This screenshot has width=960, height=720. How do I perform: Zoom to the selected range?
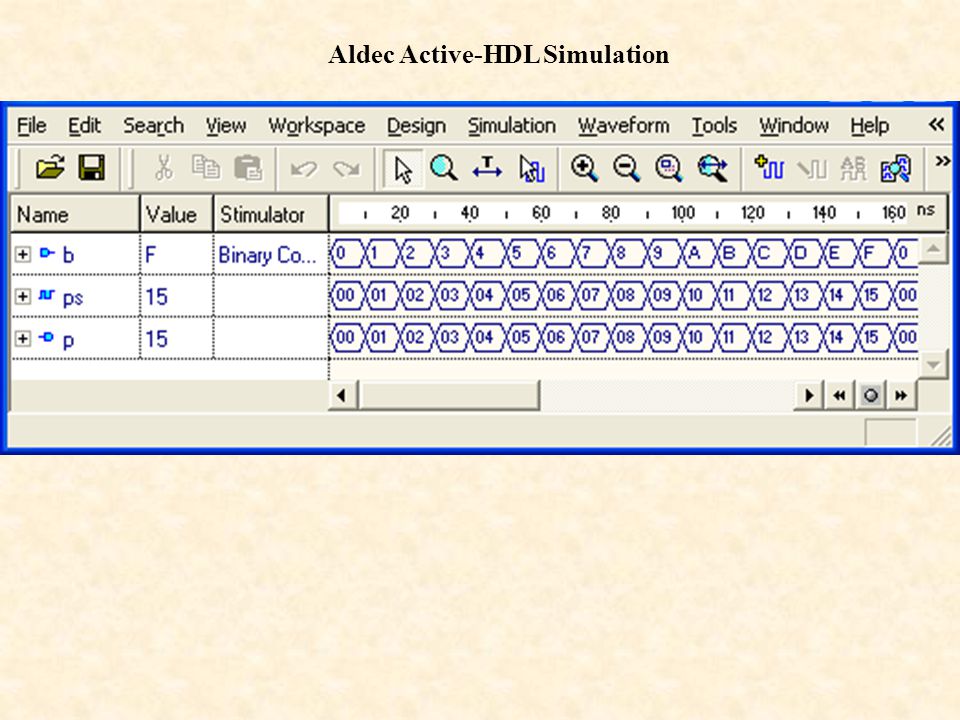click(x=669, y=168)
